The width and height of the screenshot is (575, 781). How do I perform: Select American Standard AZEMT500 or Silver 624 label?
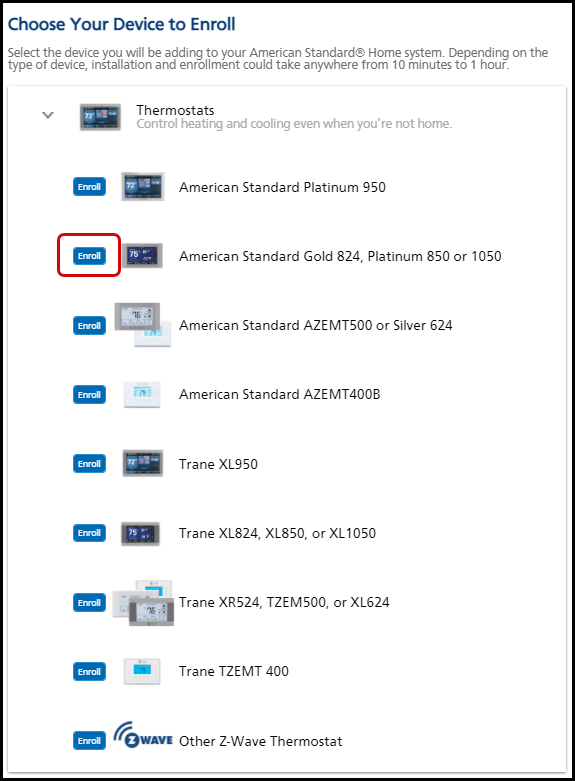point(315,325)
